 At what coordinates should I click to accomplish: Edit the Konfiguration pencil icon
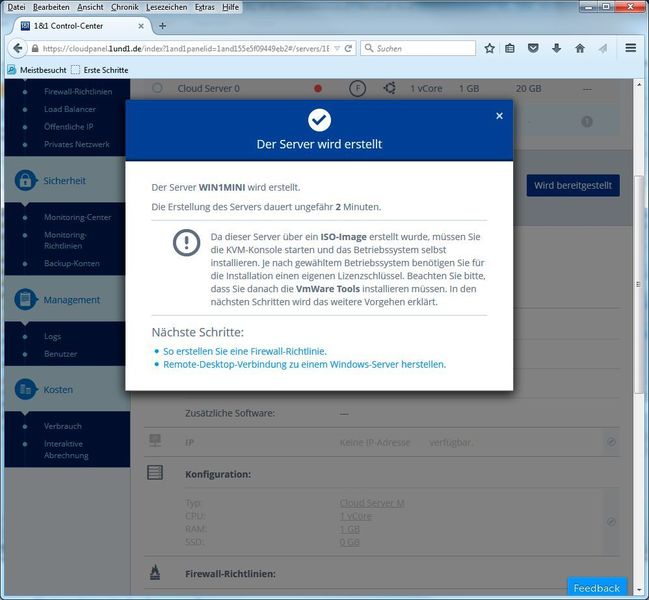(611, 522)
